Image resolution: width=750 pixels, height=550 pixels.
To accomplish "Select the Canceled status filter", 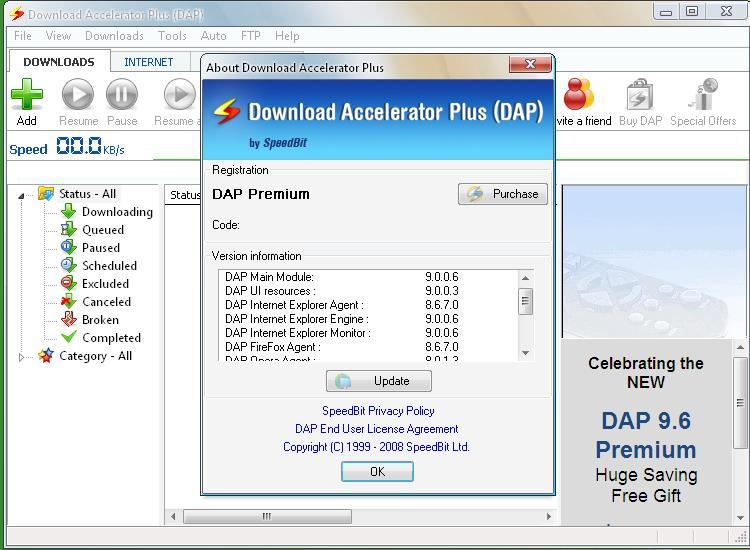I will click(106, 302).
